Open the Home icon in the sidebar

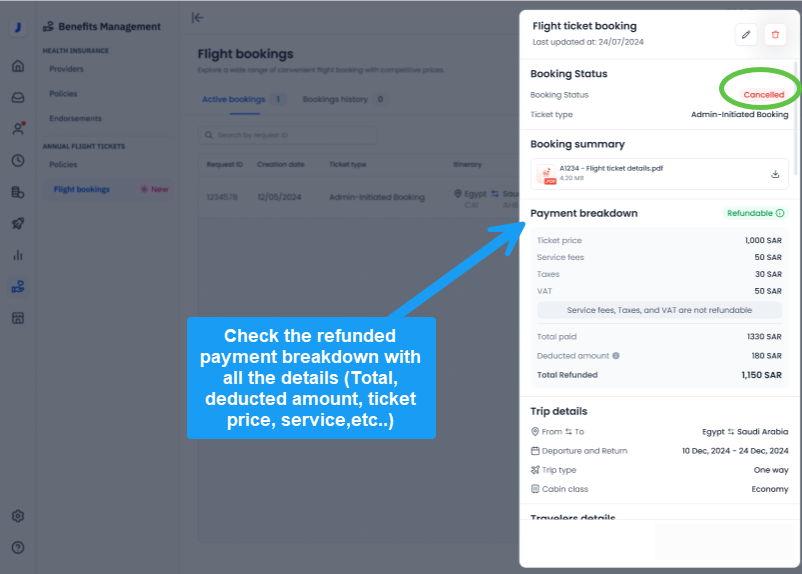pos(18,66)
